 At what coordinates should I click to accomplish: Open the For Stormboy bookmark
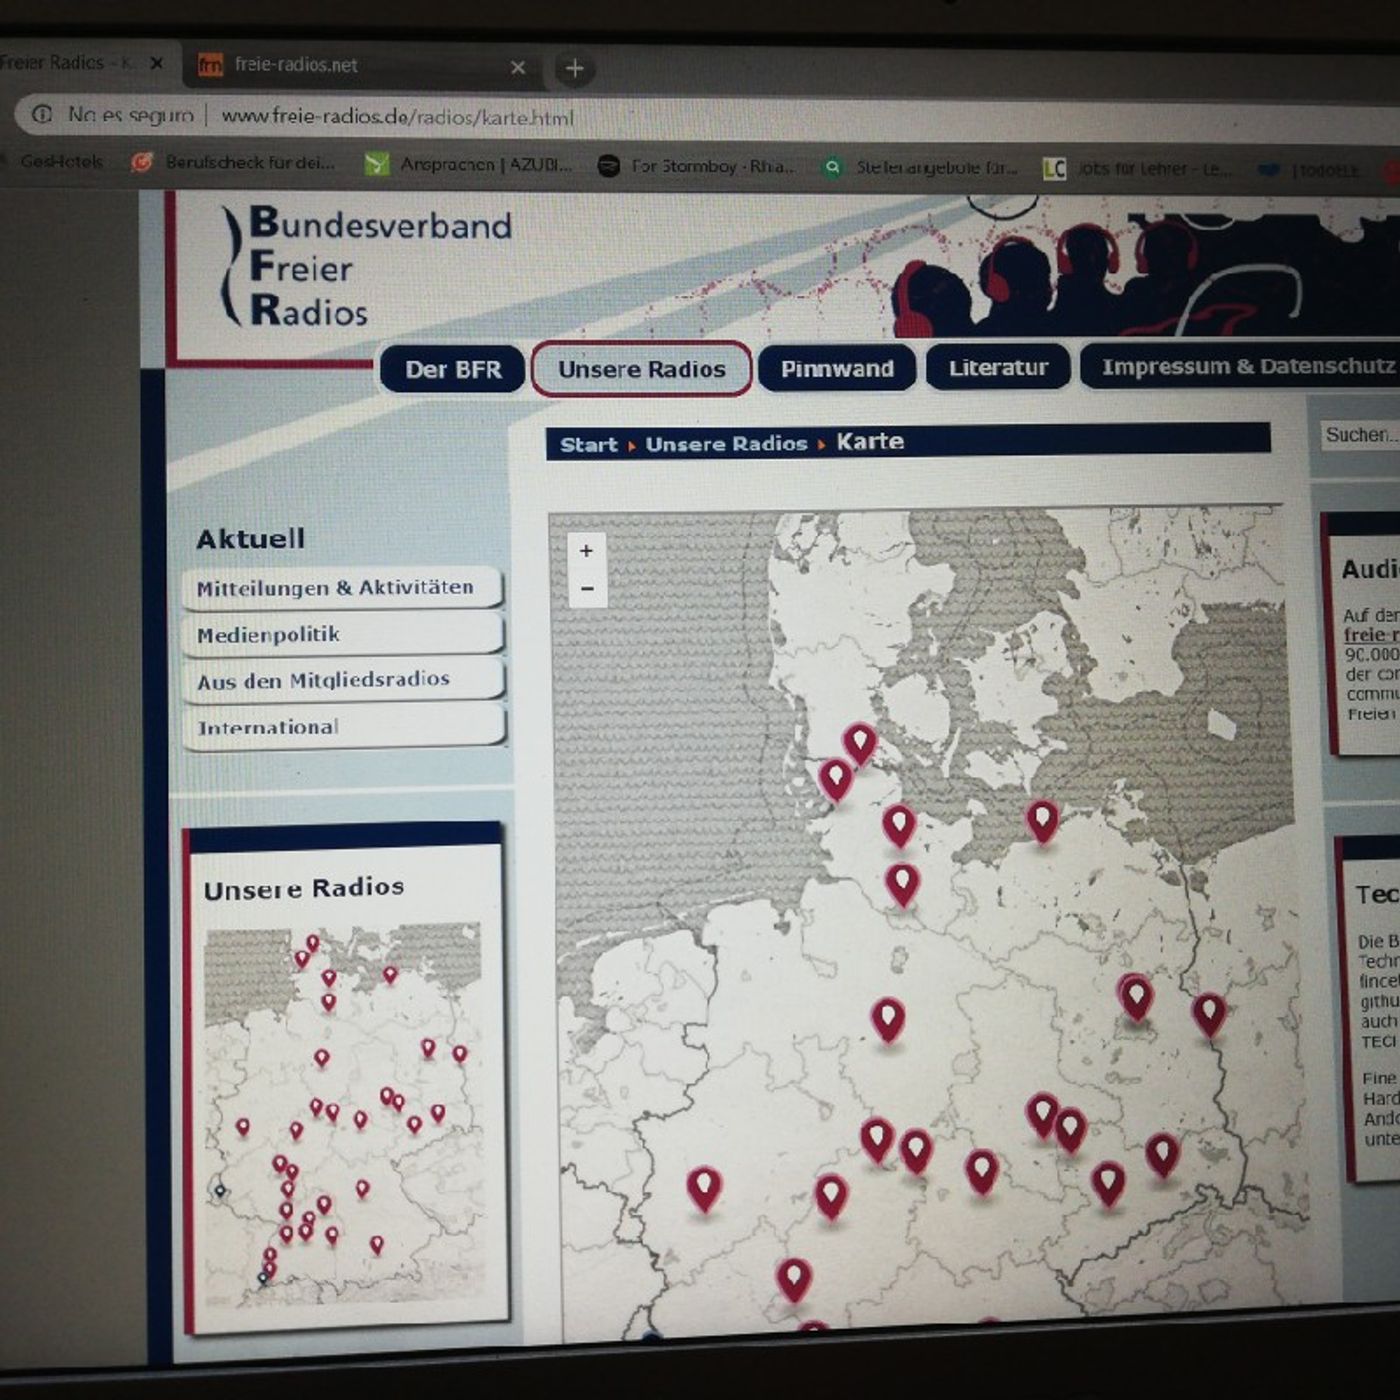[x=696, y=166]
